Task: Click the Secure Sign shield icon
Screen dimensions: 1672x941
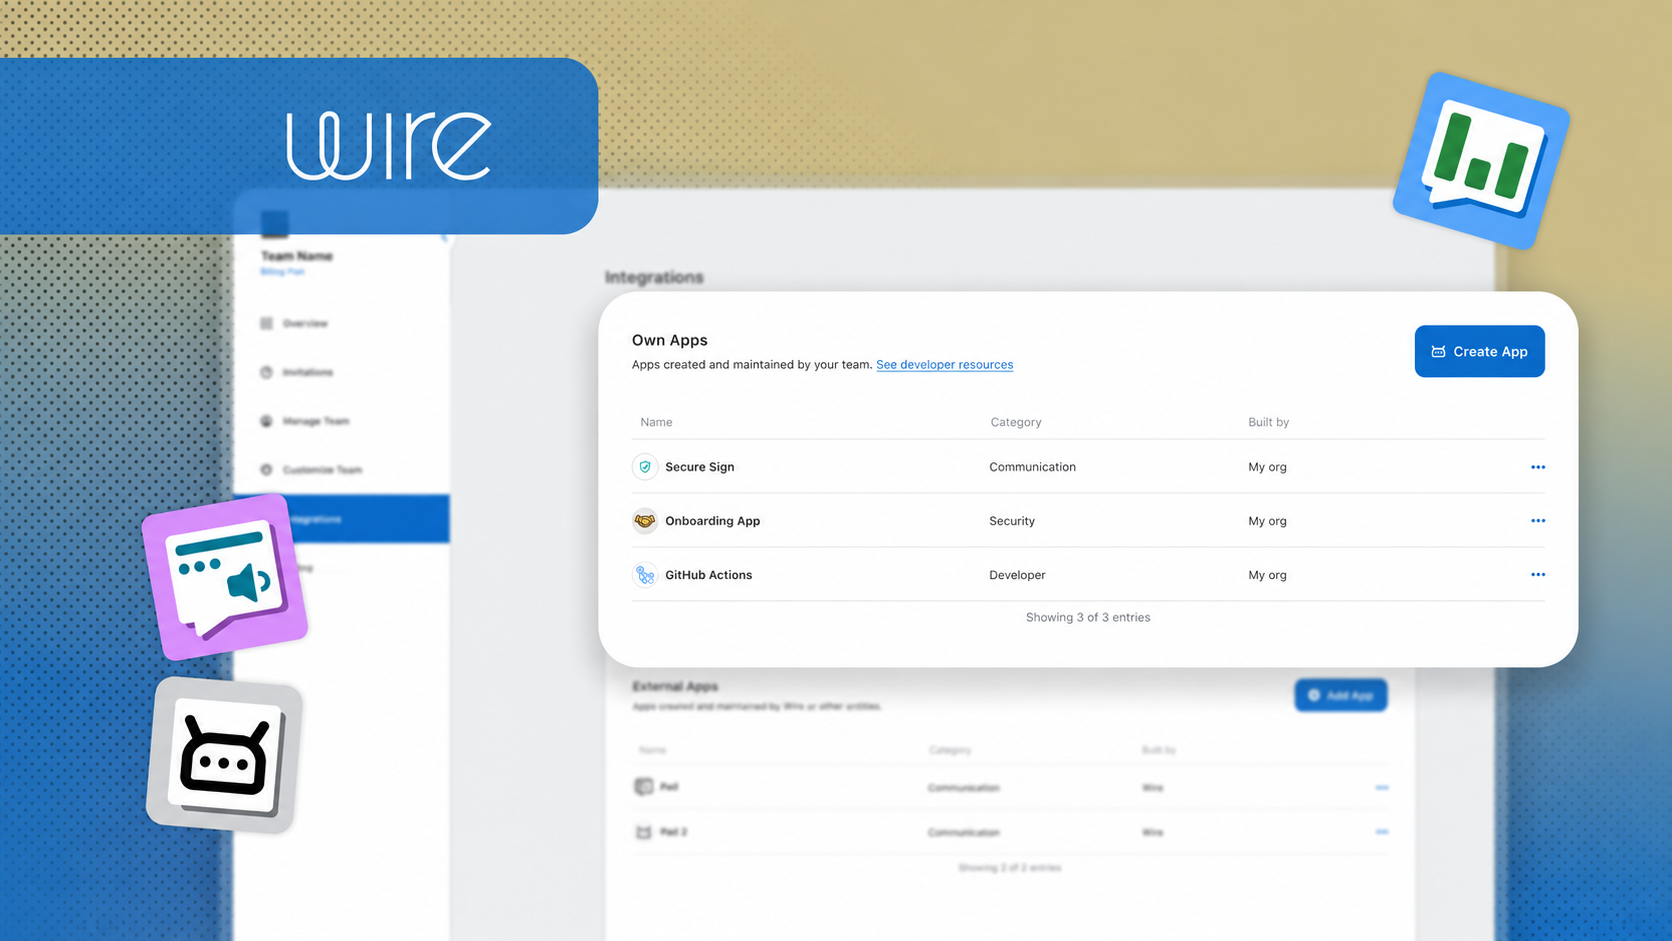Action: [x=645, y=467]
